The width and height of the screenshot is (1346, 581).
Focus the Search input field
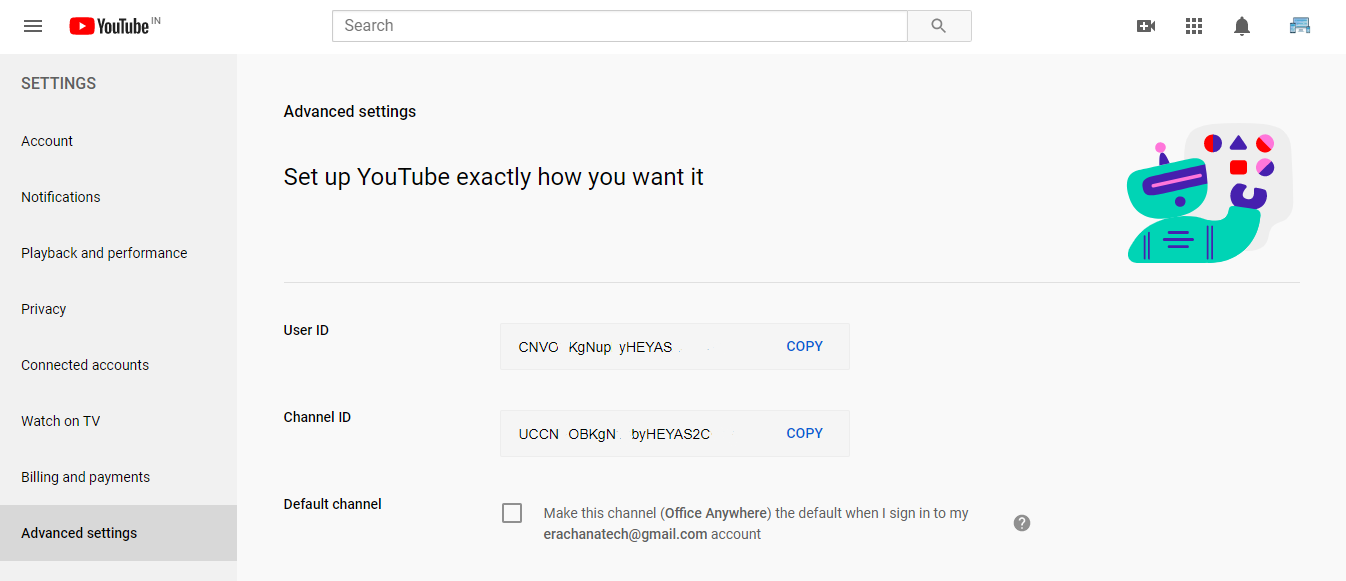(620, 26)
